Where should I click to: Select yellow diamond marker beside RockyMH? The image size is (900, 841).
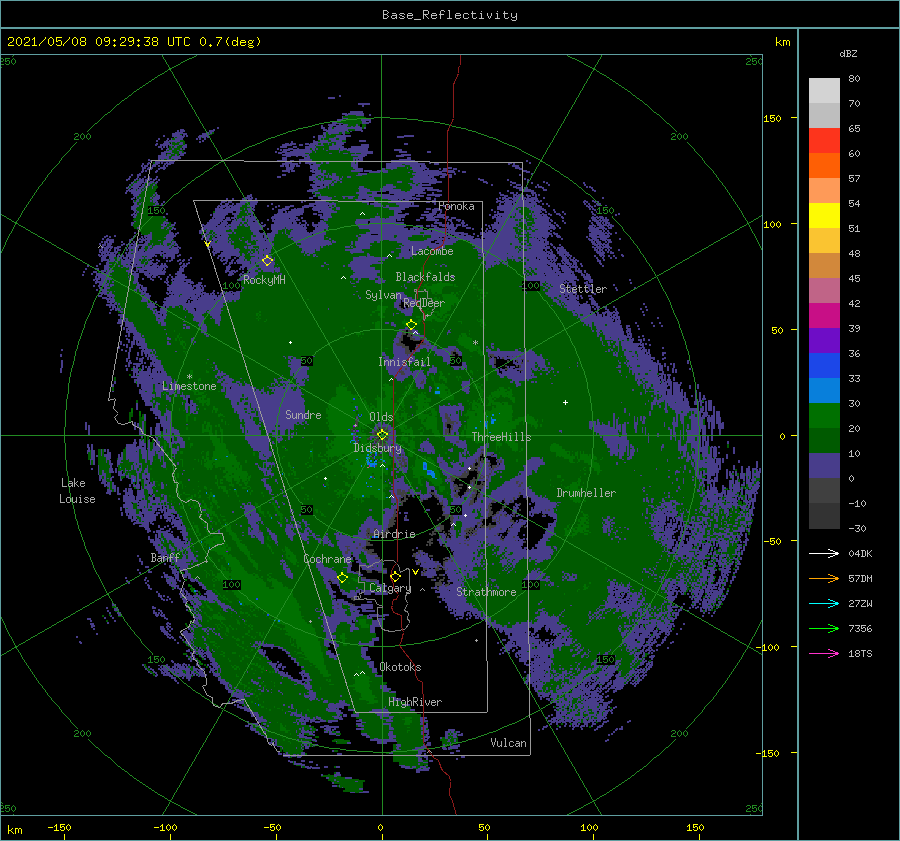267,261
